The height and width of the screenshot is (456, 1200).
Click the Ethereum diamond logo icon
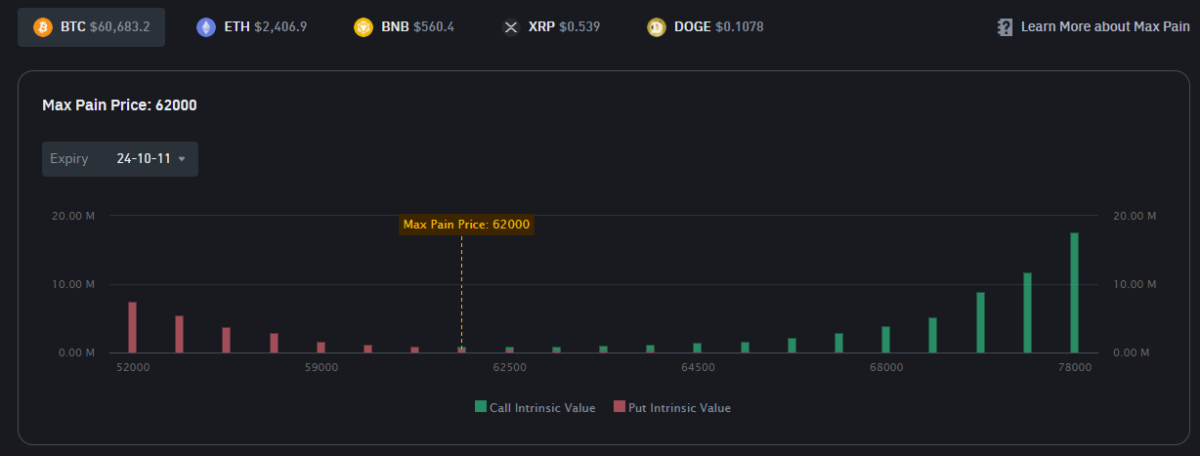click(206, 27)
